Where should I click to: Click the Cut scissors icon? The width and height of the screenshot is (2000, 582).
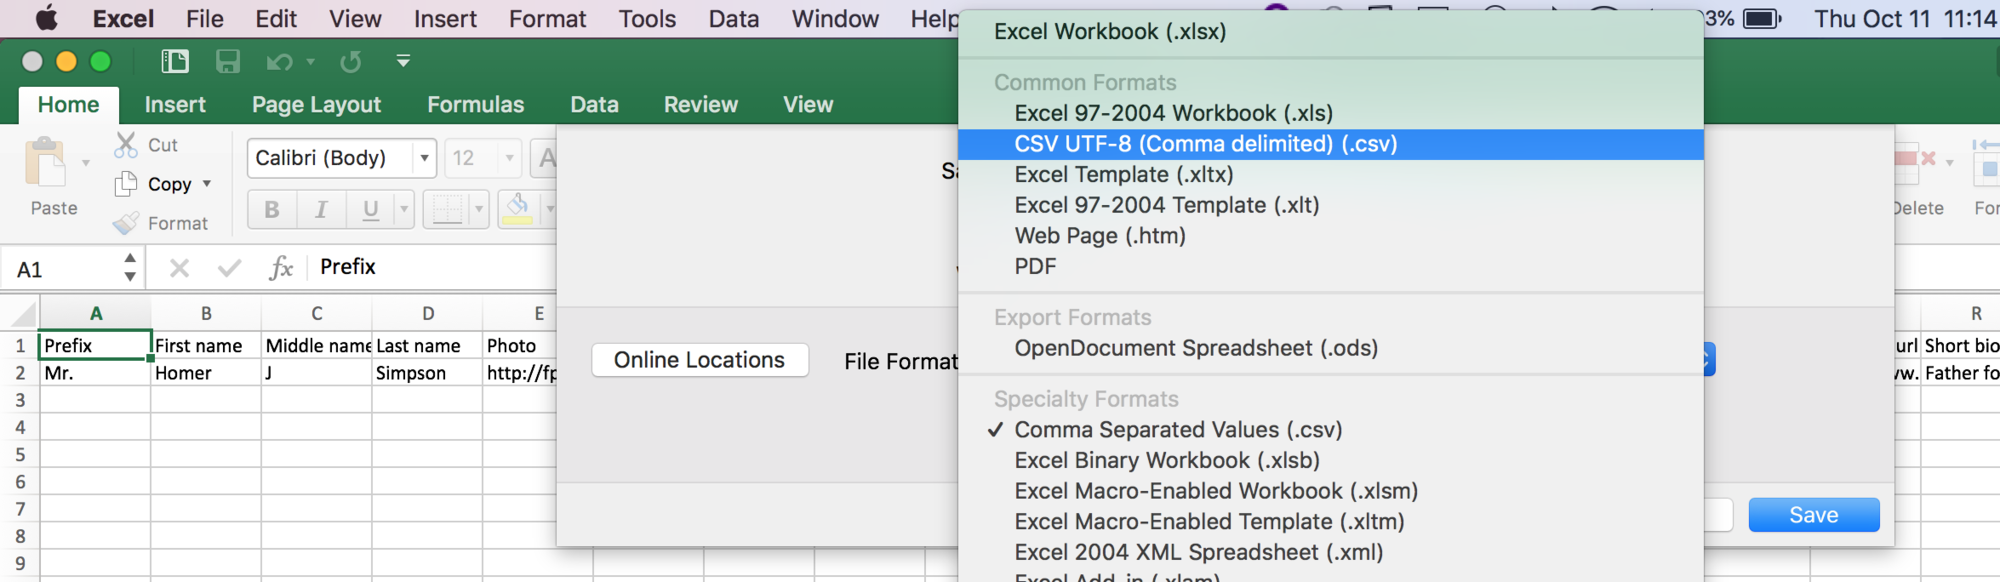tap(126, 145)
